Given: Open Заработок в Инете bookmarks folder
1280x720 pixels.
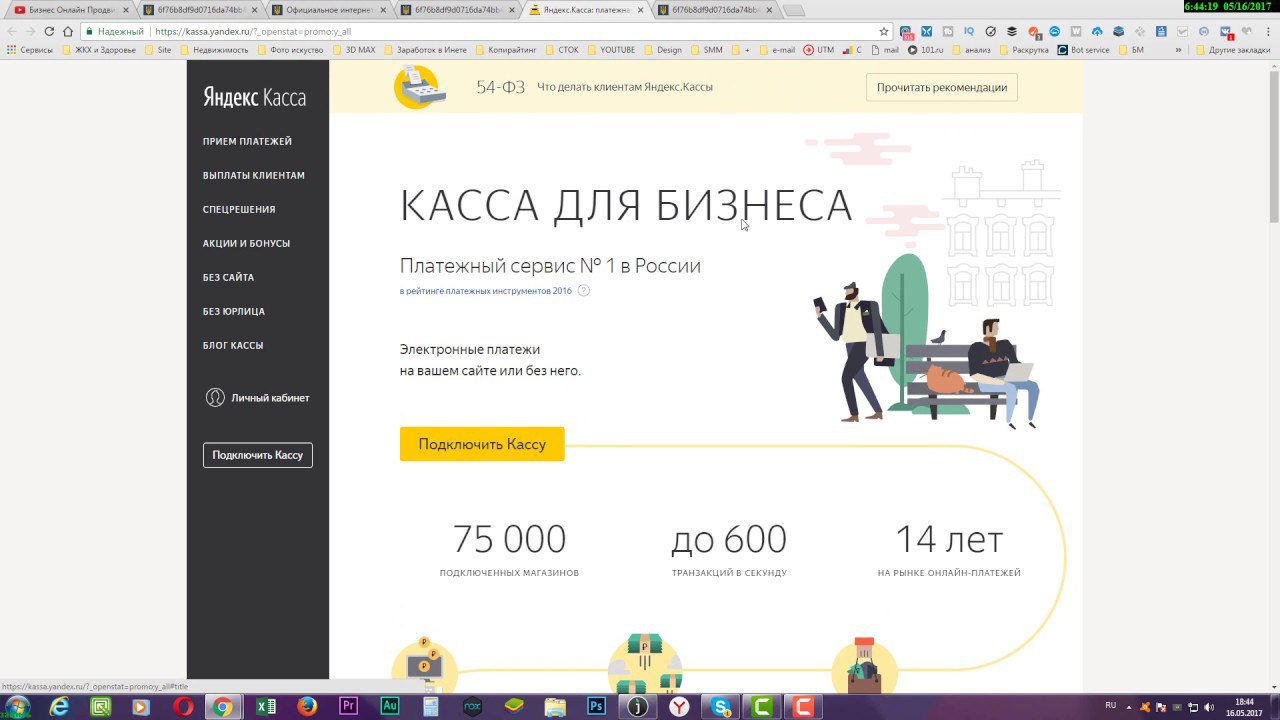Looking at the screenshot, I should (x=424, y=49).
